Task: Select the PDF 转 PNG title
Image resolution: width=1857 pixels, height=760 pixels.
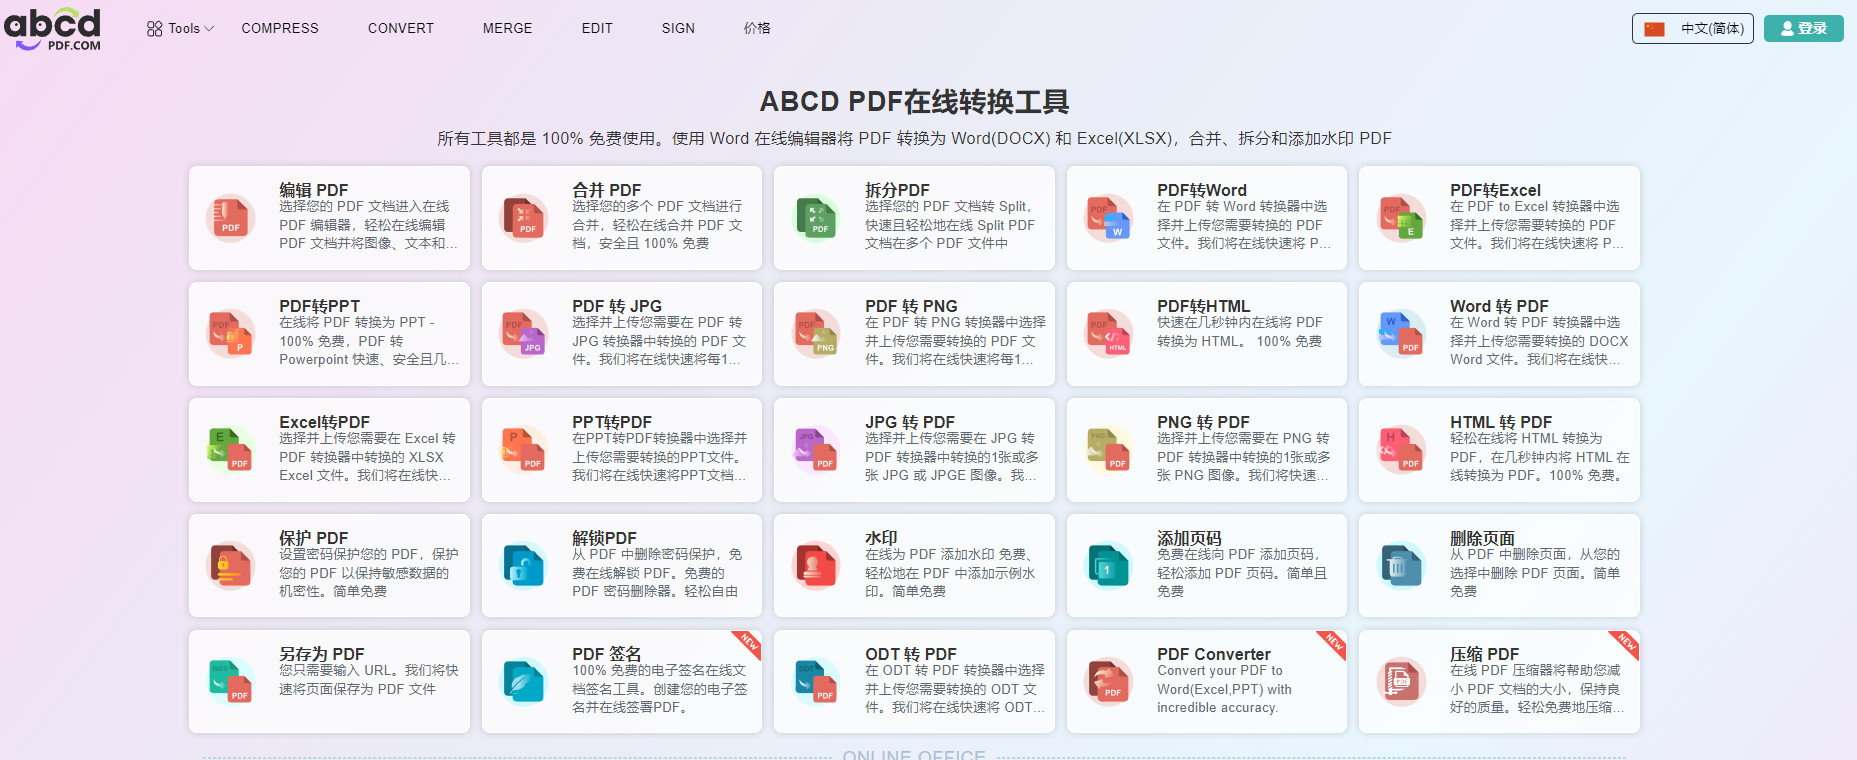Action: click(x=911, y=306)
